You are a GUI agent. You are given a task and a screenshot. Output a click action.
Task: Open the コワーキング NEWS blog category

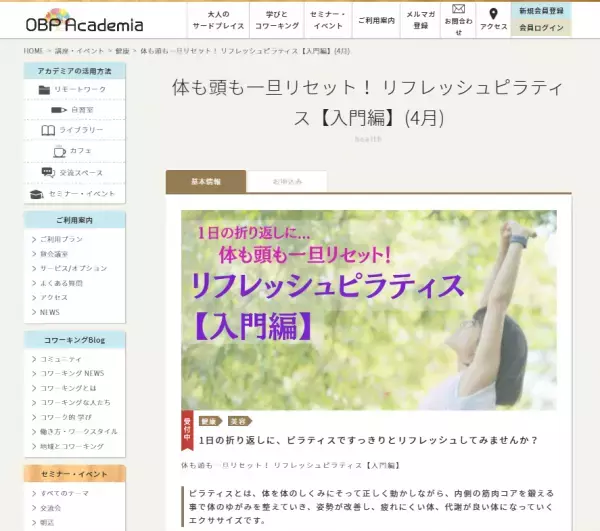(72, 373)
